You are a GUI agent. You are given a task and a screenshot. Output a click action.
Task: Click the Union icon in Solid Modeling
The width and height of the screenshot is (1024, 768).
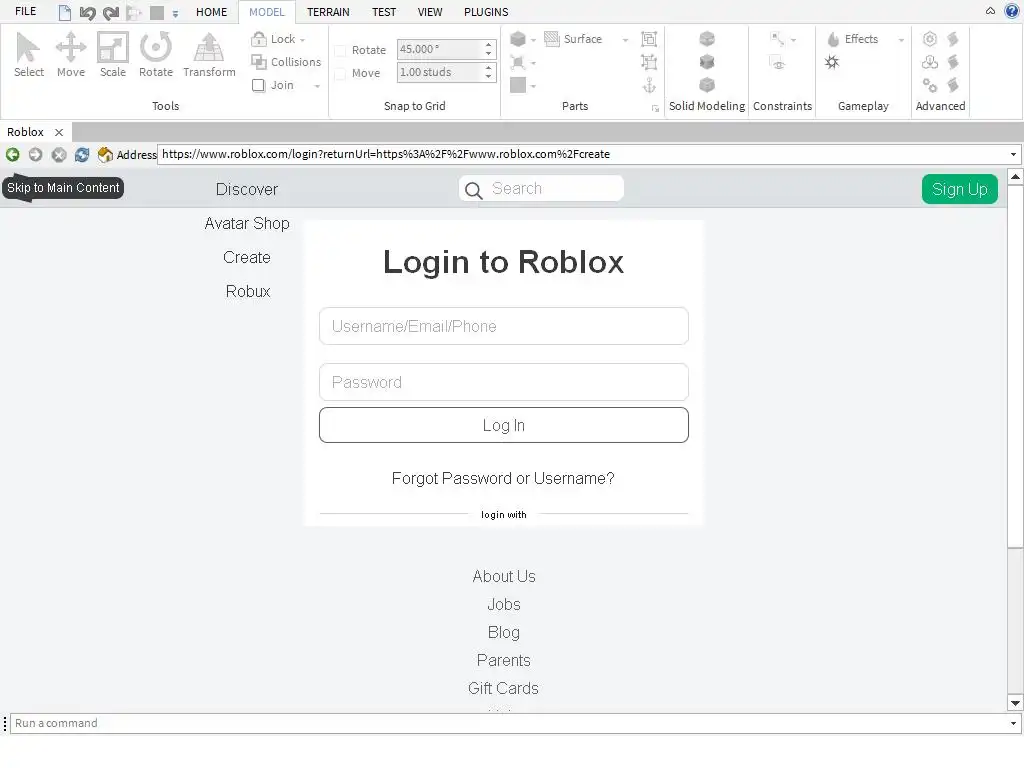coord(707,39)
